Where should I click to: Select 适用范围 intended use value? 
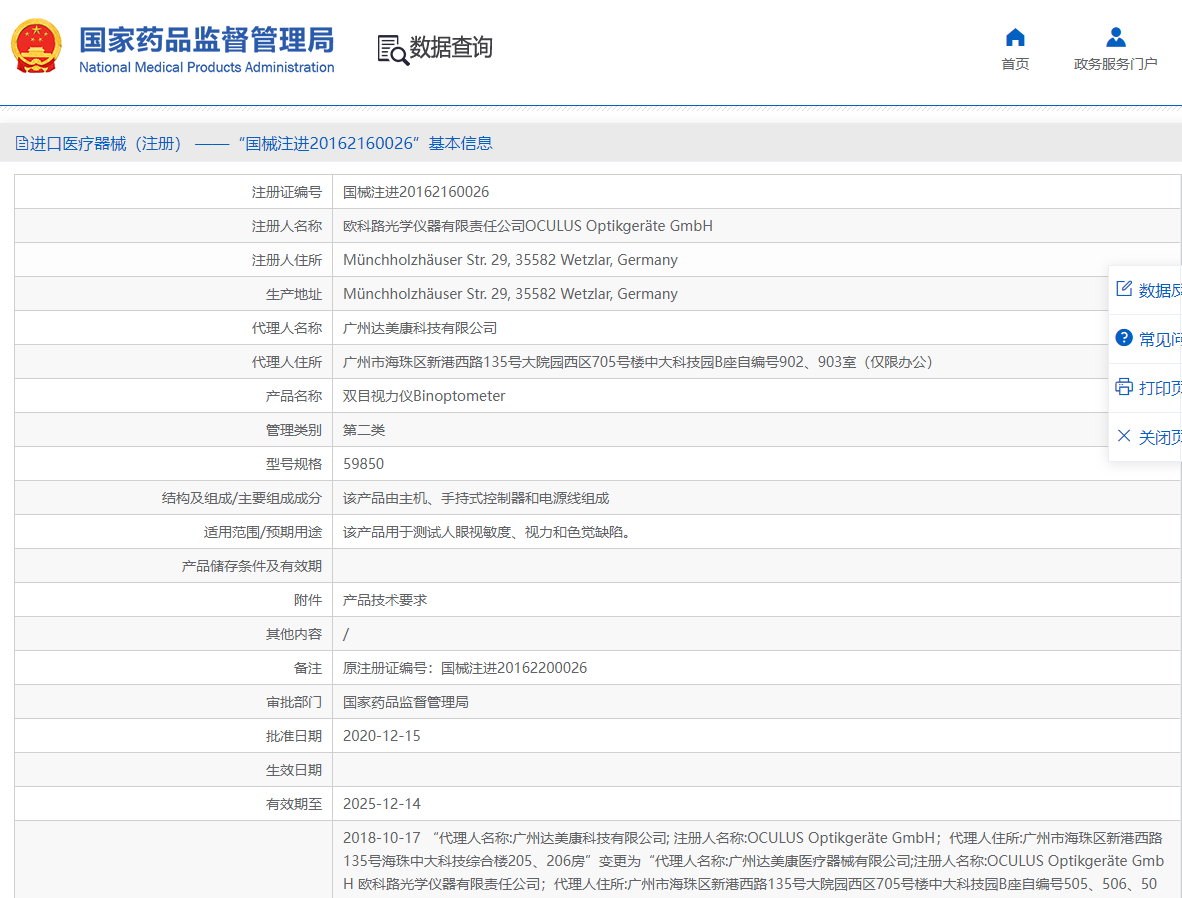coord(489,532)
